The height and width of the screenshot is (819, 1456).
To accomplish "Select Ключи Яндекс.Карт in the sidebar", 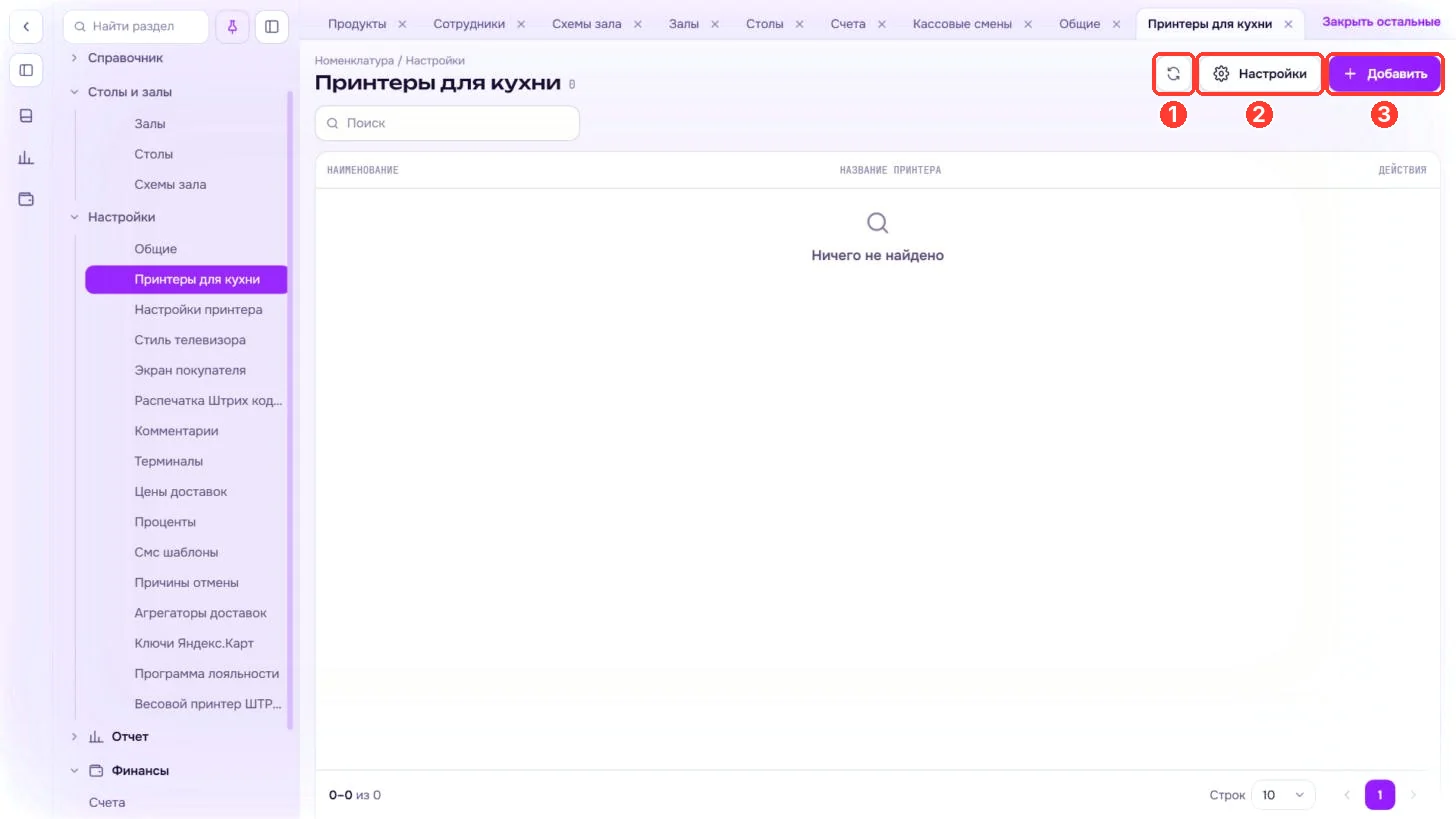I will (194, 643).
